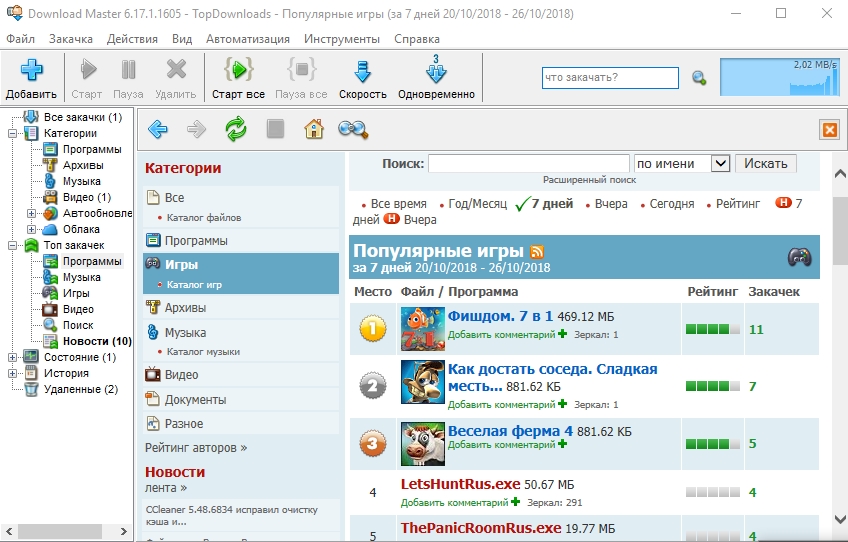Image resolution: width=848 pixels, height=542 pixels.
Task: Go forward with the grey right arrow
Action: (x=196, y=129)
